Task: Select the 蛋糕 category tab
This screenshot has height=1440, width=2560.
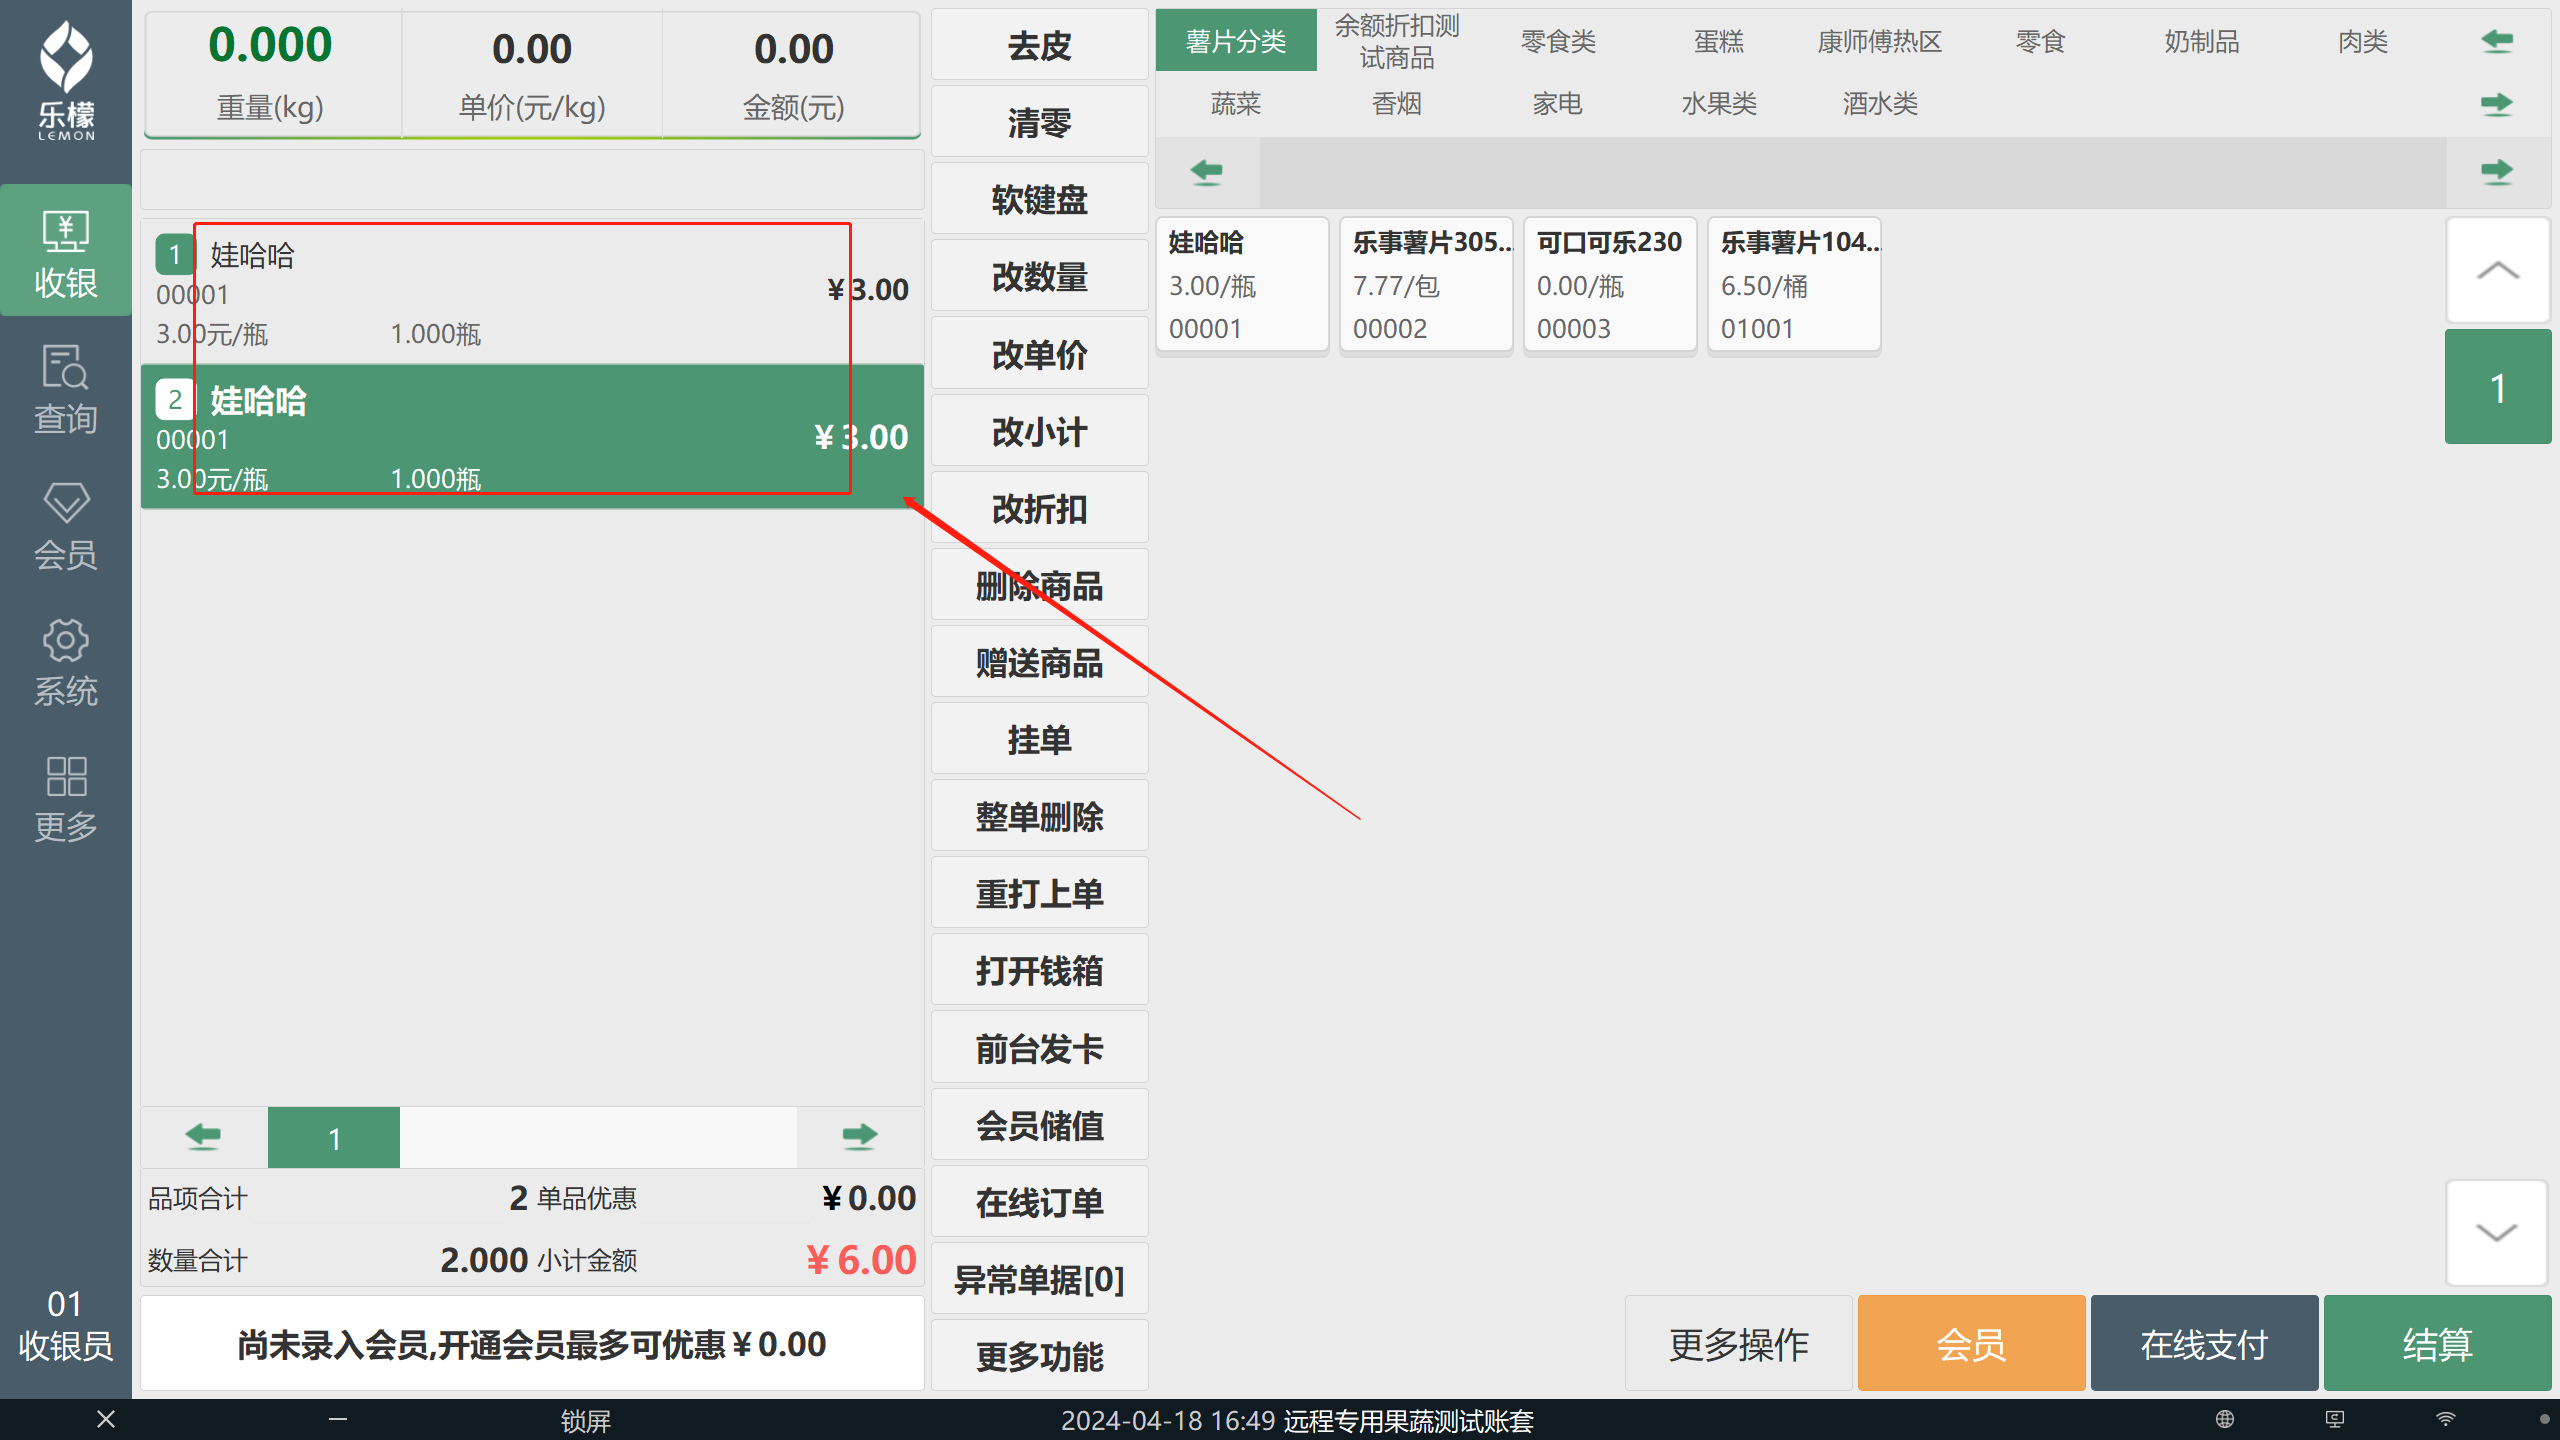Action: point(1719,41)
